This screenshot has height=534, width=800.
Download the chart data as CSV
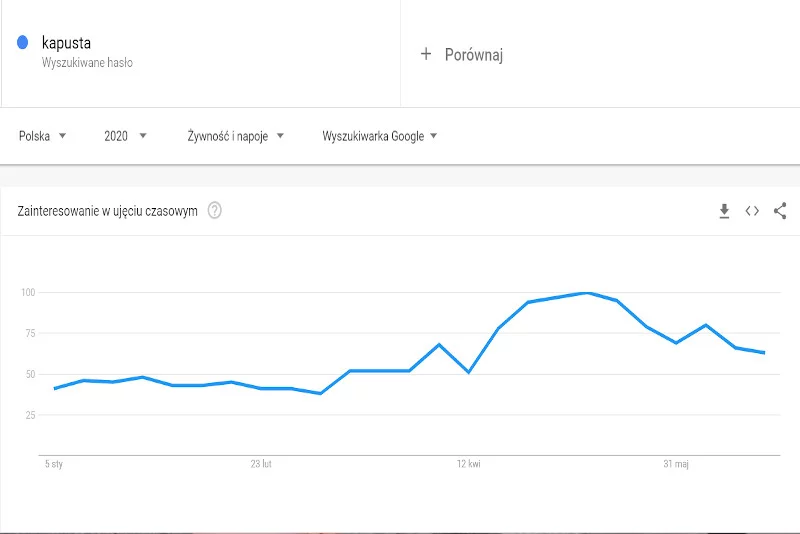(724, 211)
